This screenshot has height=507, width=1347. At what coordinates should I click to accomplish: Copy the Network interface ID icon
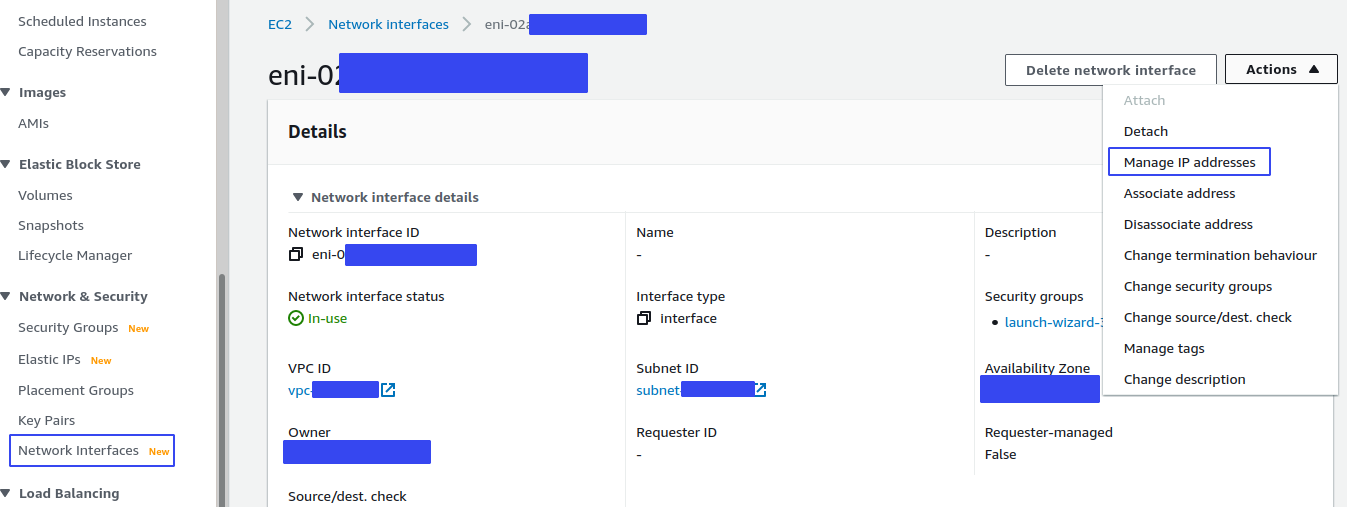coord(295,255)
